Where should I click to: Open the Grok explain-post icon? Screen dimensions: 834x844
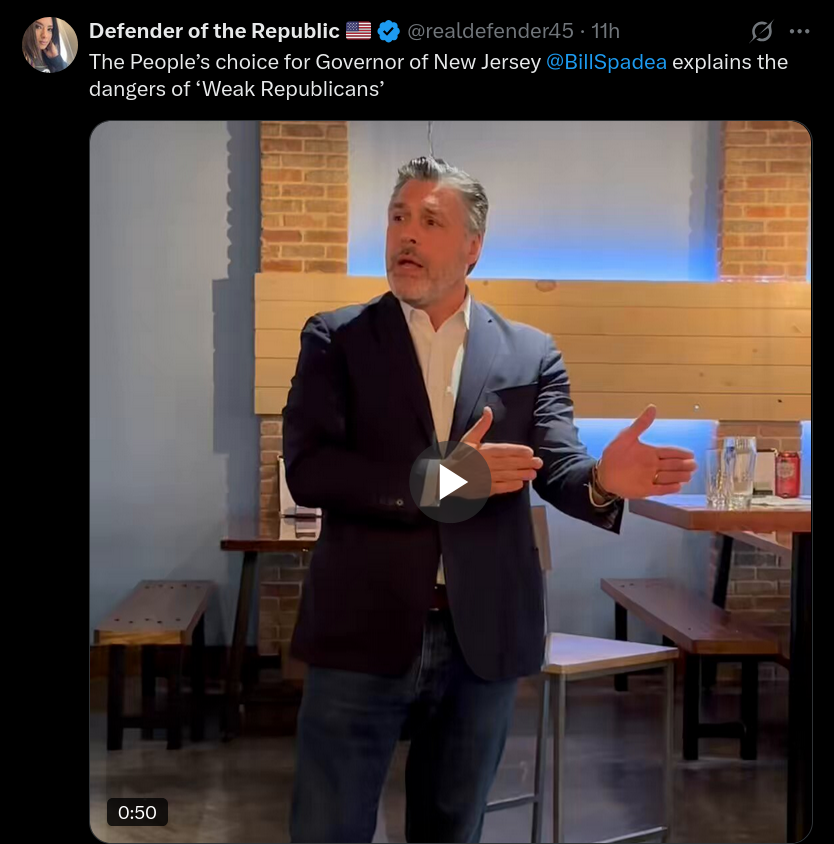[761, 31]
